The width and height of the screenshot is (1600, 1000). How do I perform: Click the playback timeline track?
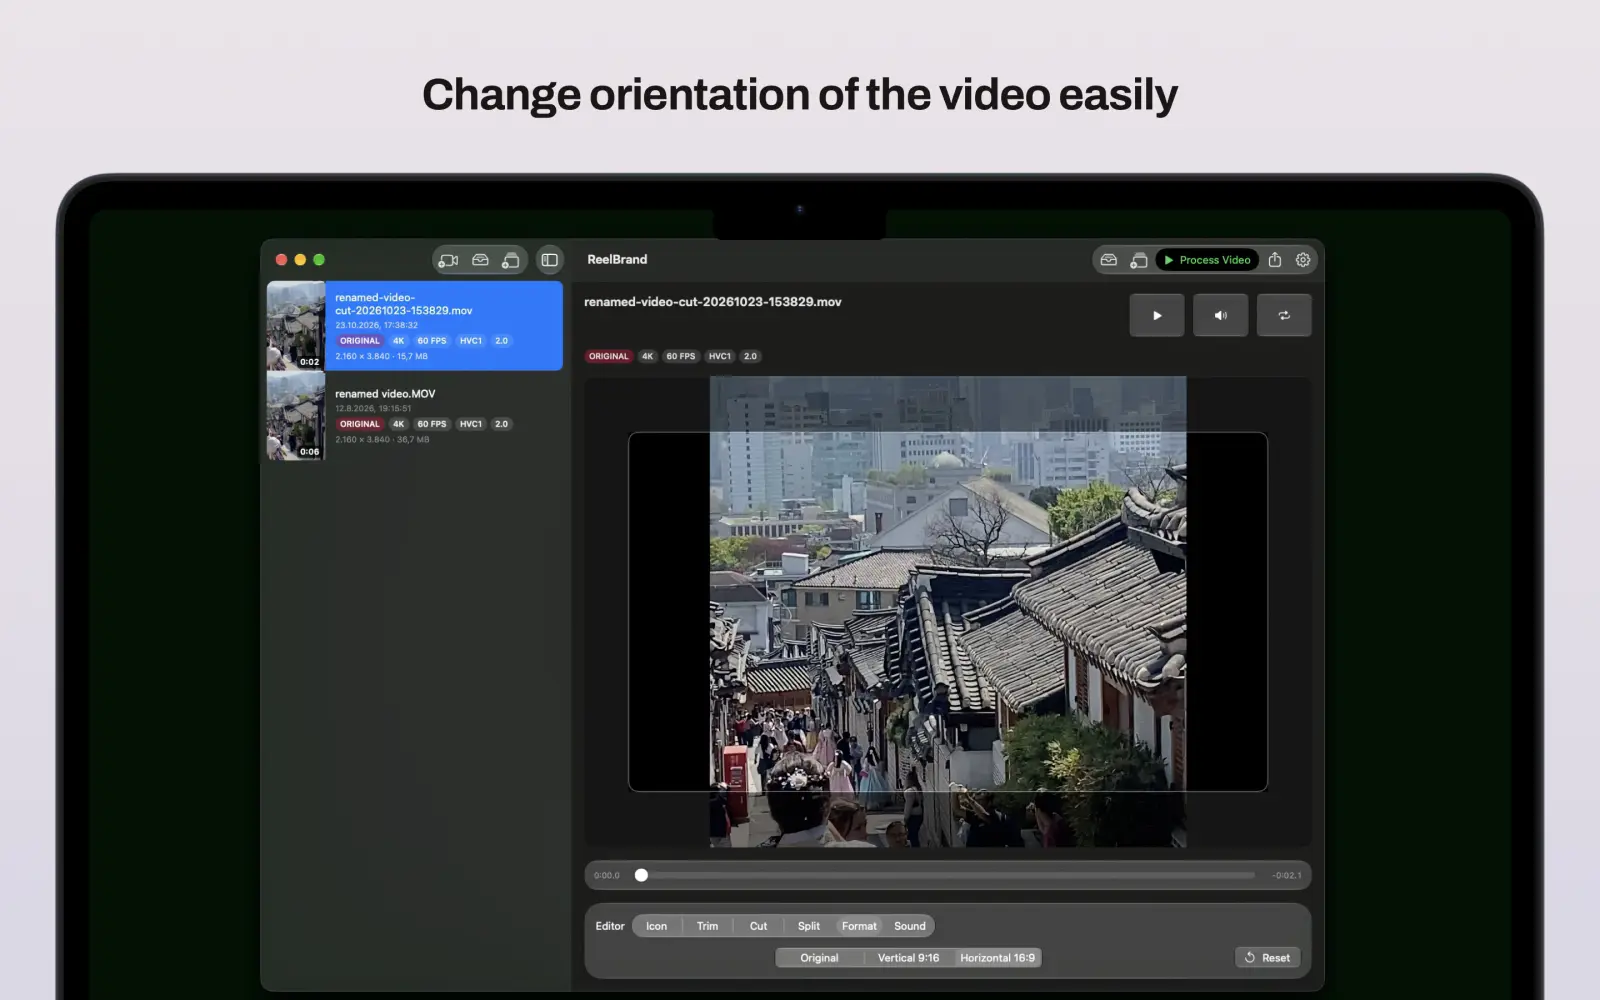coord(947,875)
